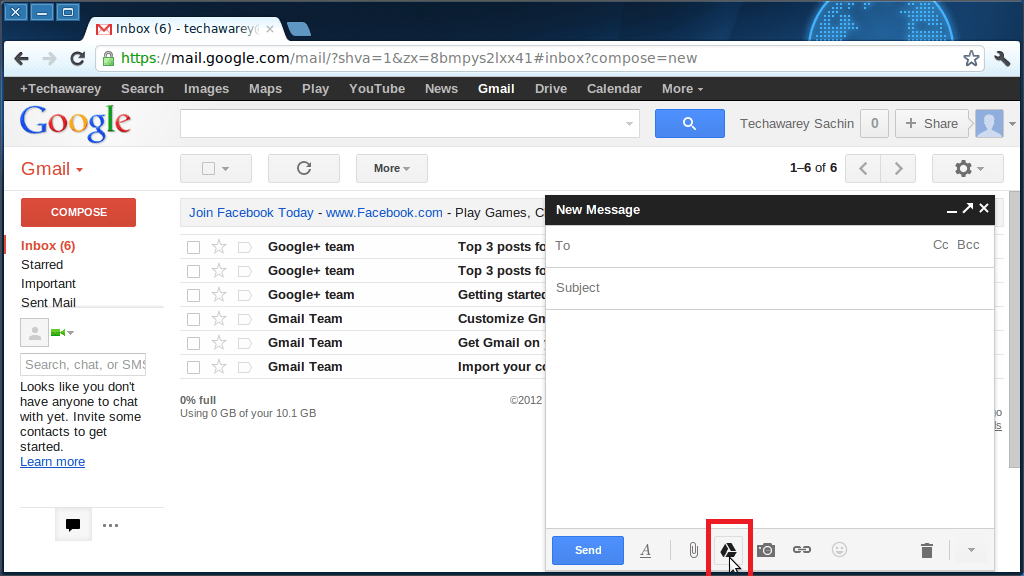Viewport: 1024px width, 576px height.
Task: Click the Subject field
Action: [x=770, y=288]
